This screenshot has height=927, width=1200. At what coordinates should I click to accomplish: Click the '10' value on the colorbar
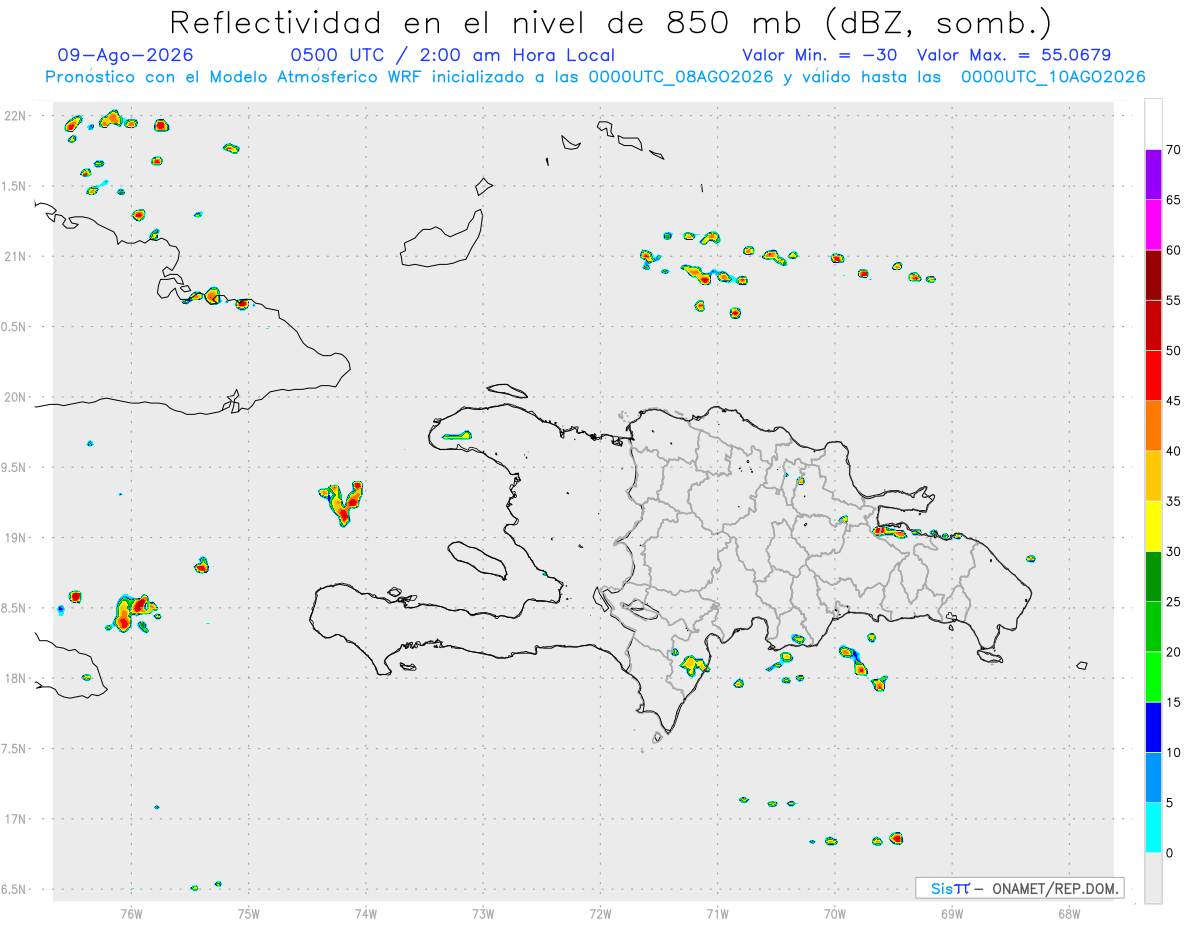click(1173, 753)
